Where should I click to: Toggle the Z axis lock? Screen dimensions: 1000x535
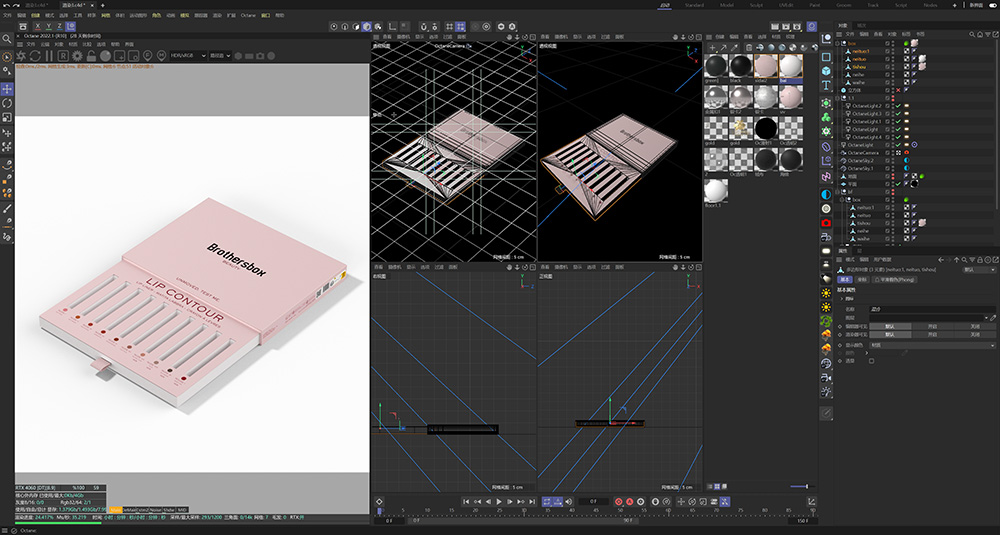60,26
